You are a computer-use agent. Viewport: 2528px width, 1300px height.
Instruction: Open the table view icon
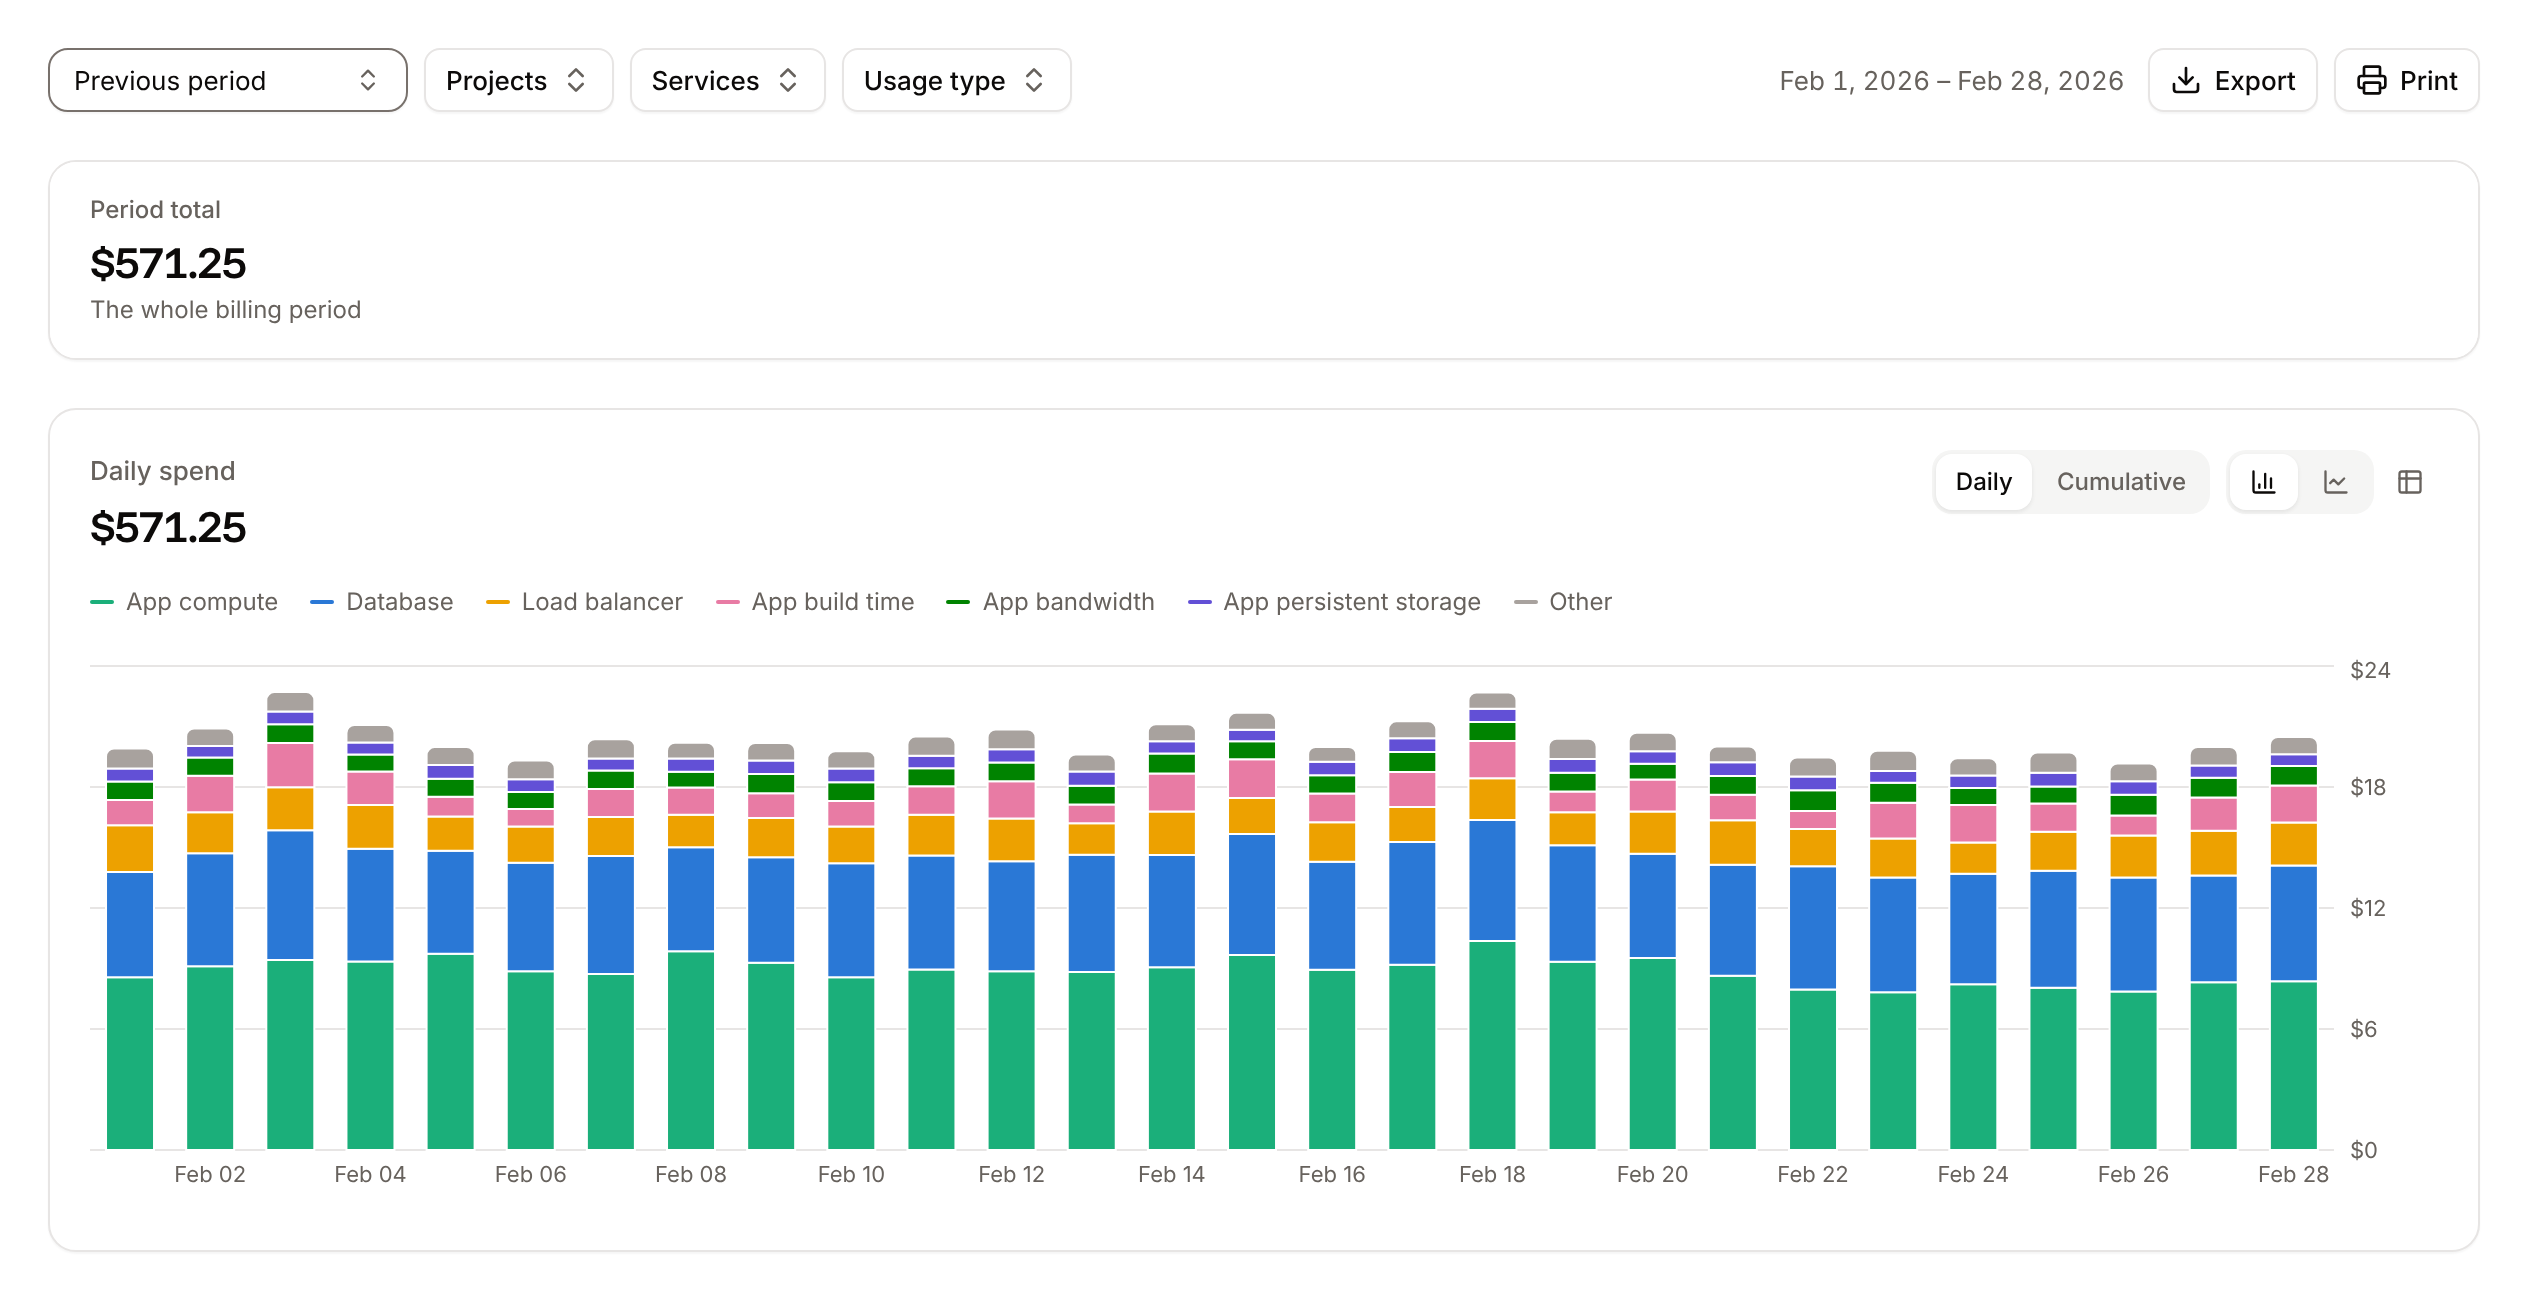(x=2410, y=482)
